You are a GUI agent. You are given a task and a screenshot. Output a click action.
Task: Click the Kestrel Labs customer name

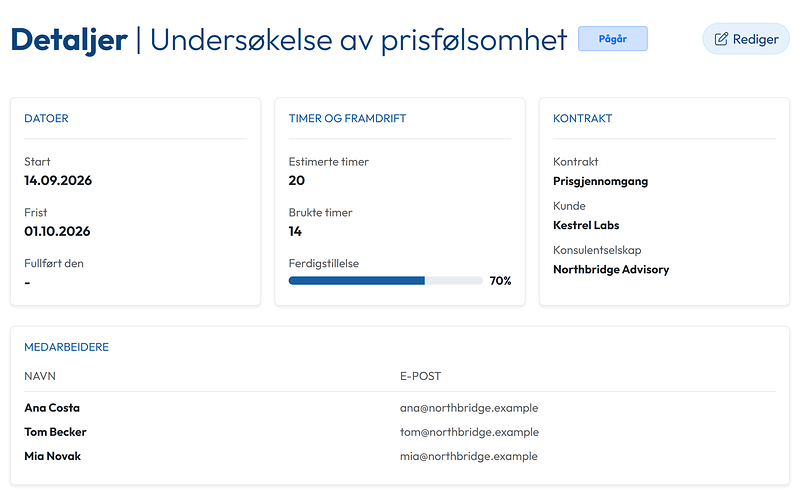(x=586, y=225)
